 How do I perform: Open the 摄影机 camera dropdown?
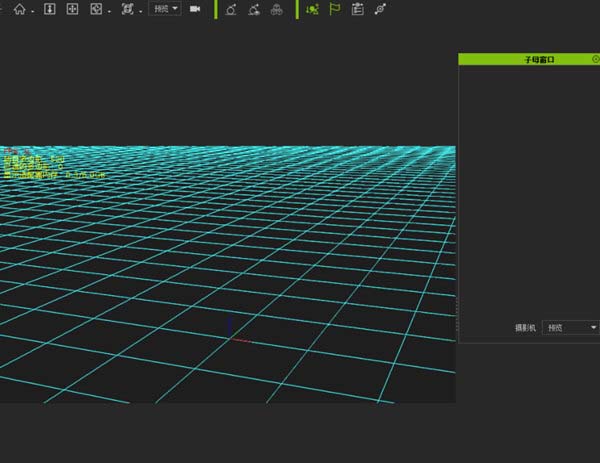pos(570,327)
